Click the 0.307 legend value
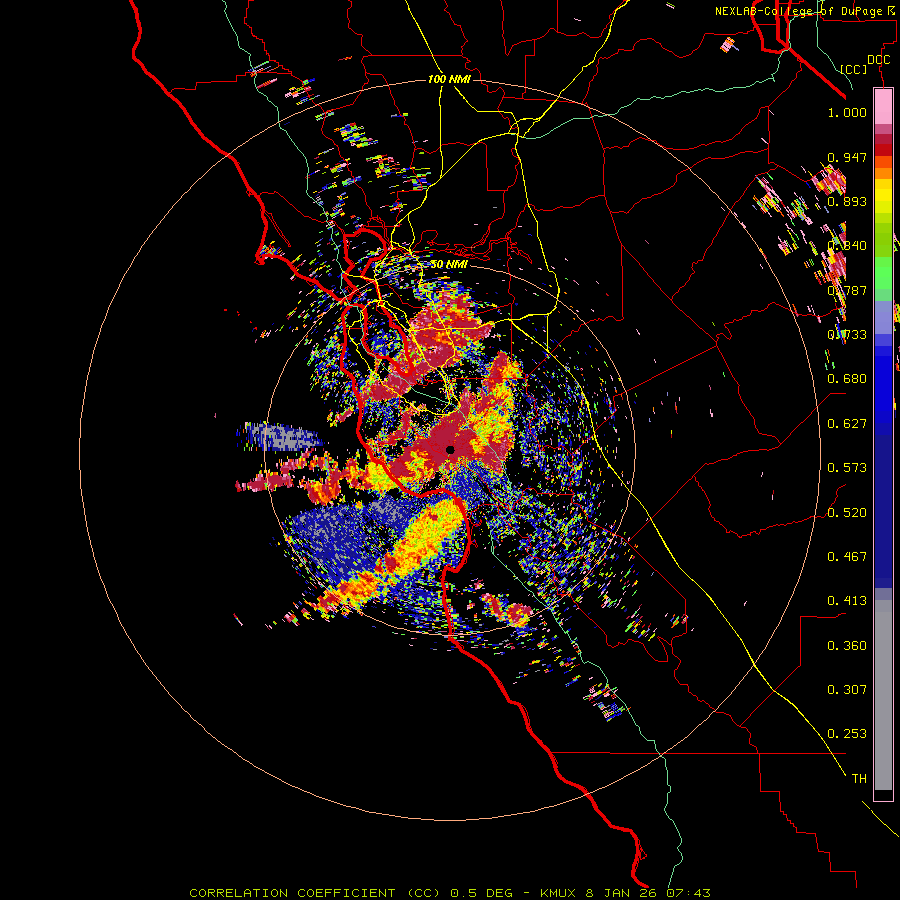Screen dimensions: 900x900 tap(847, 690)
